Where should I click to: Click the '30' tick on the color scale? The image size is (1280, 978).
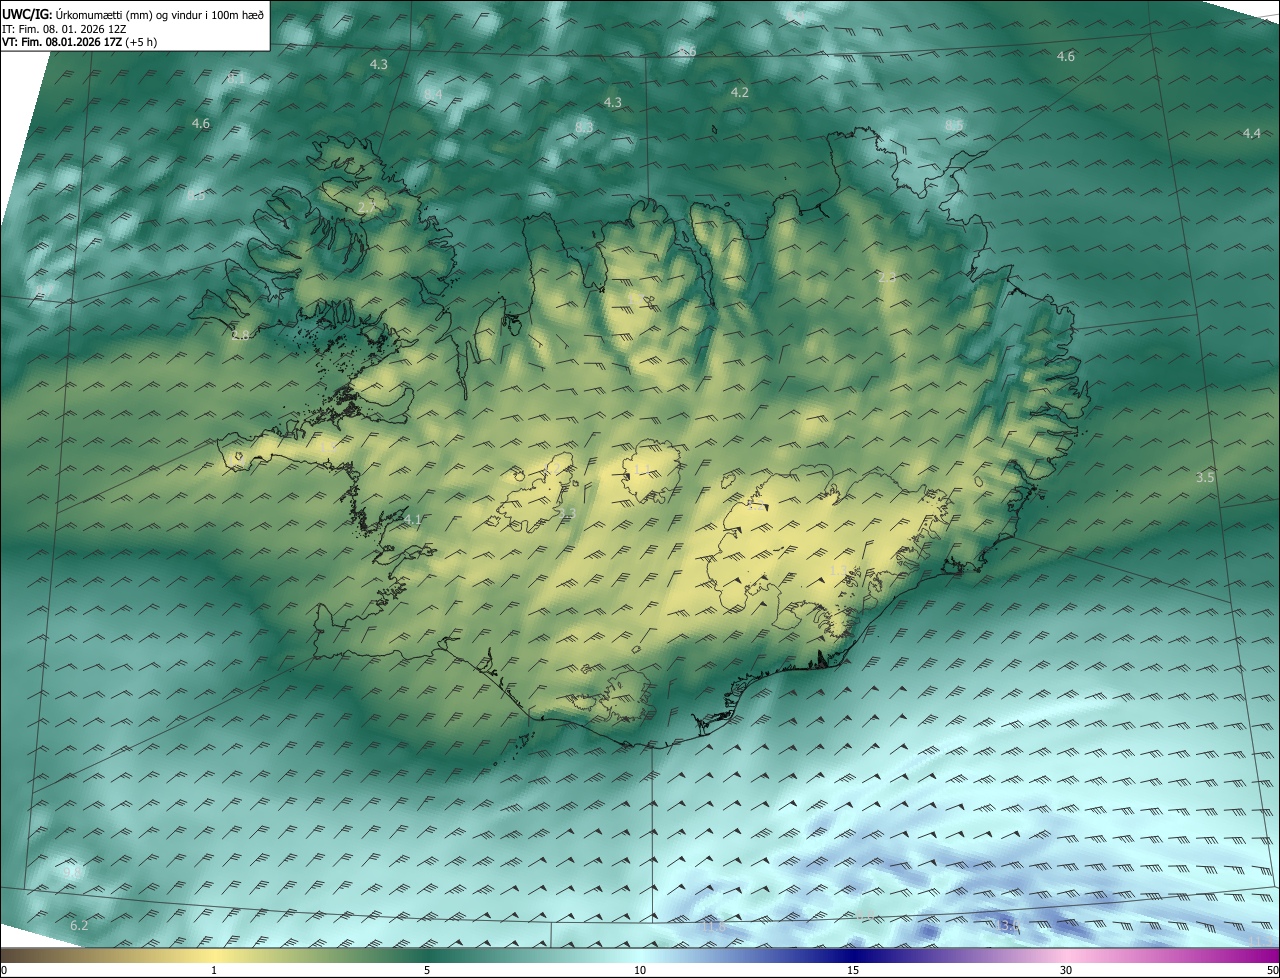(x=1066, y=970)
